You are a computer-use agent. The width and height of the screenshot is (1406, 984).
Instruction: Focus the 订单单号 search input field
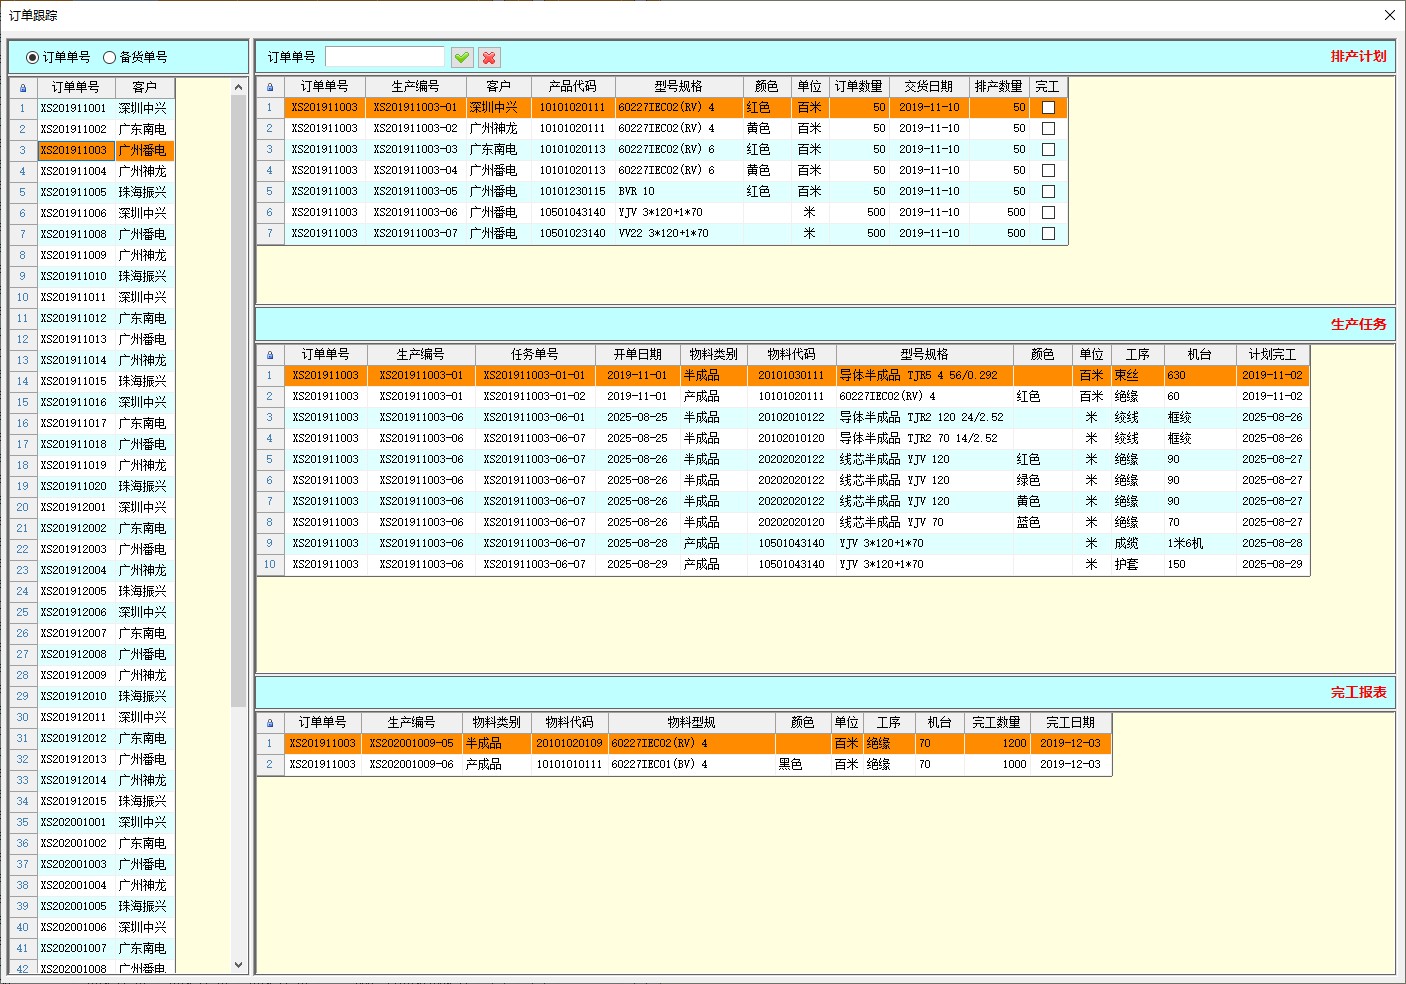(384, 57)
